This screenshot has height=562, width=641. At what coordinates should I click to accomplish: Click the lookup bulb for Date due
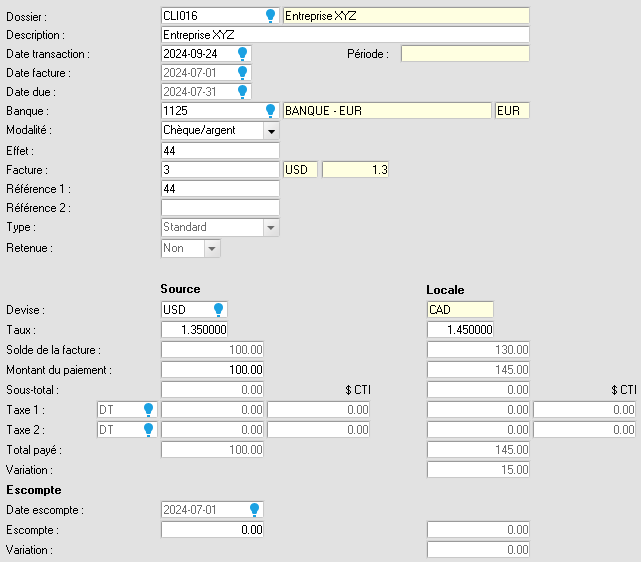click(242, 92)
